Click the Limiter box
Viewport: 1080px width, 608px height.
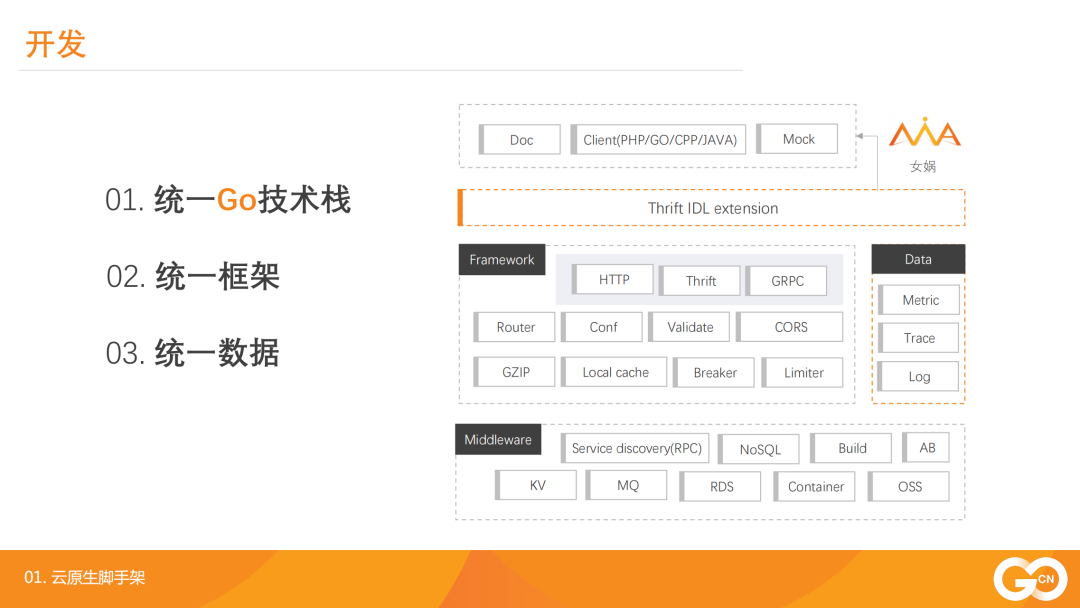[x=802, y=373]
